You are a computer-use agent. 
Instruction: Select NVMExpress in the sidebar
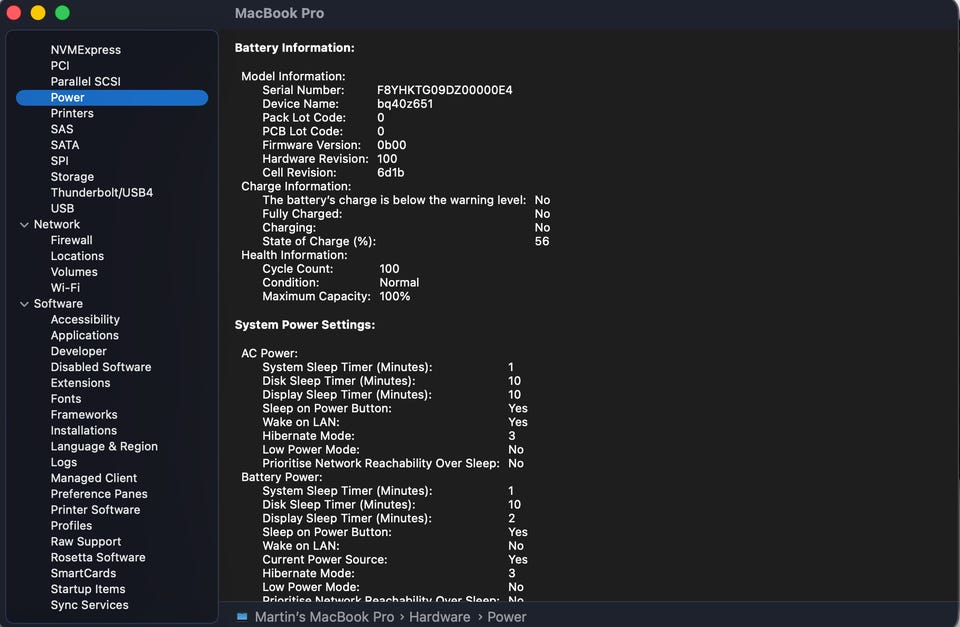point(86,50)
